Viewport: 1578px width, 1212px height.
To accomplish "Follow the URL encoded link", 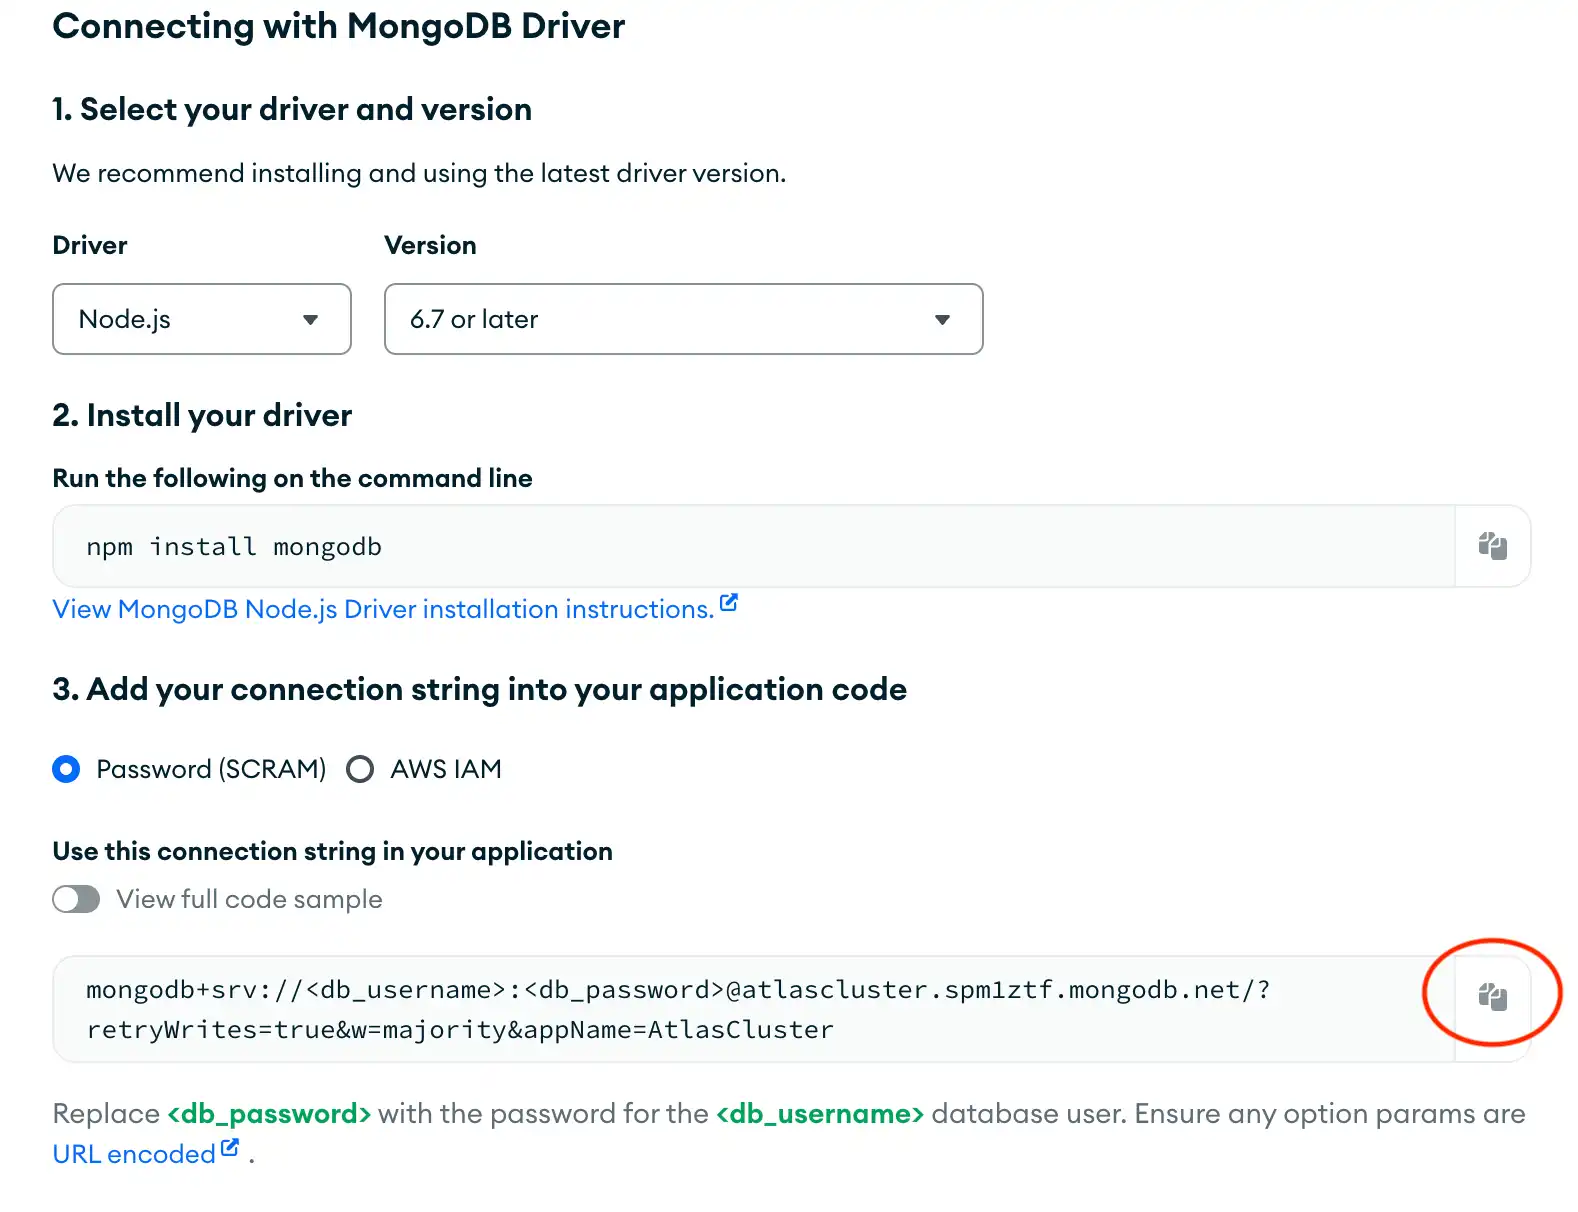I will coord(134,1154).
